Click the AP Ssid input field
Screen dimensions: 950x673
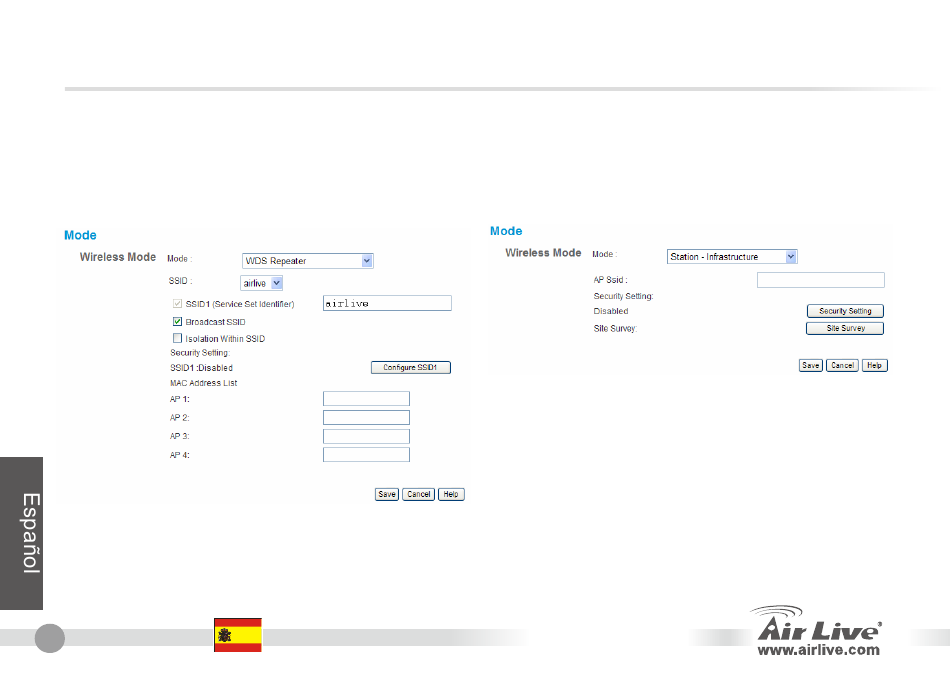[821, 280]
